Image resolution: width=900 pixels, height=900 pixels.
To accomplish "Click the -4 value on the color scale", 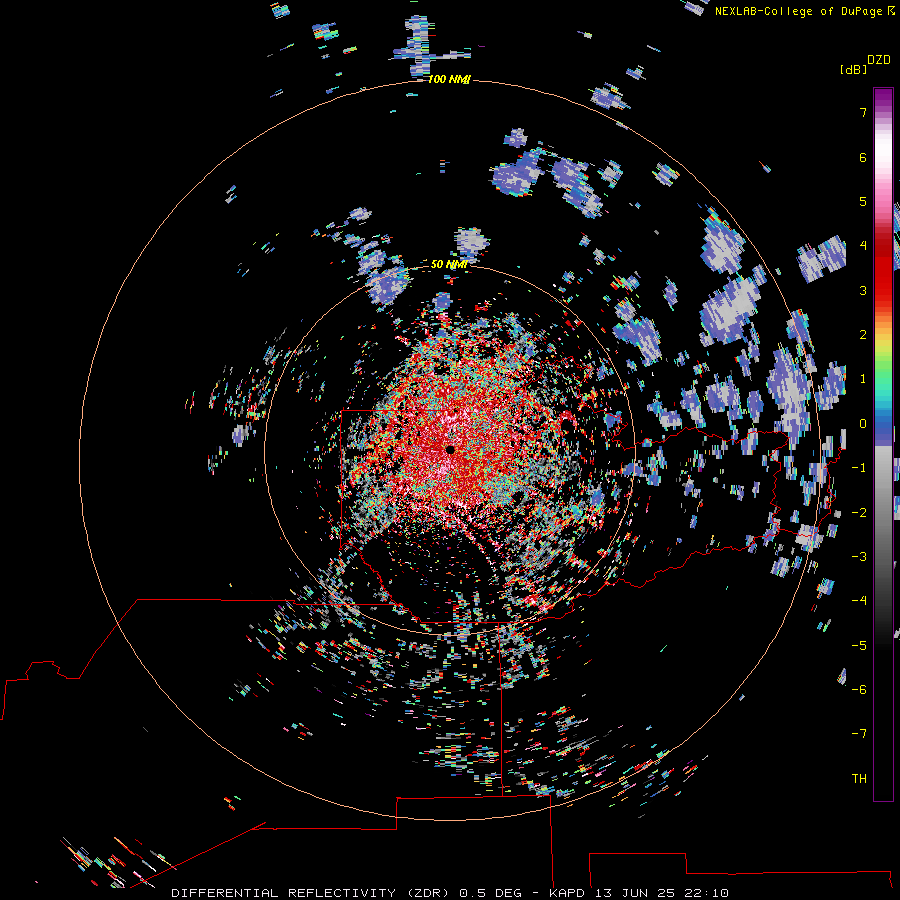I will click(859, 601).
